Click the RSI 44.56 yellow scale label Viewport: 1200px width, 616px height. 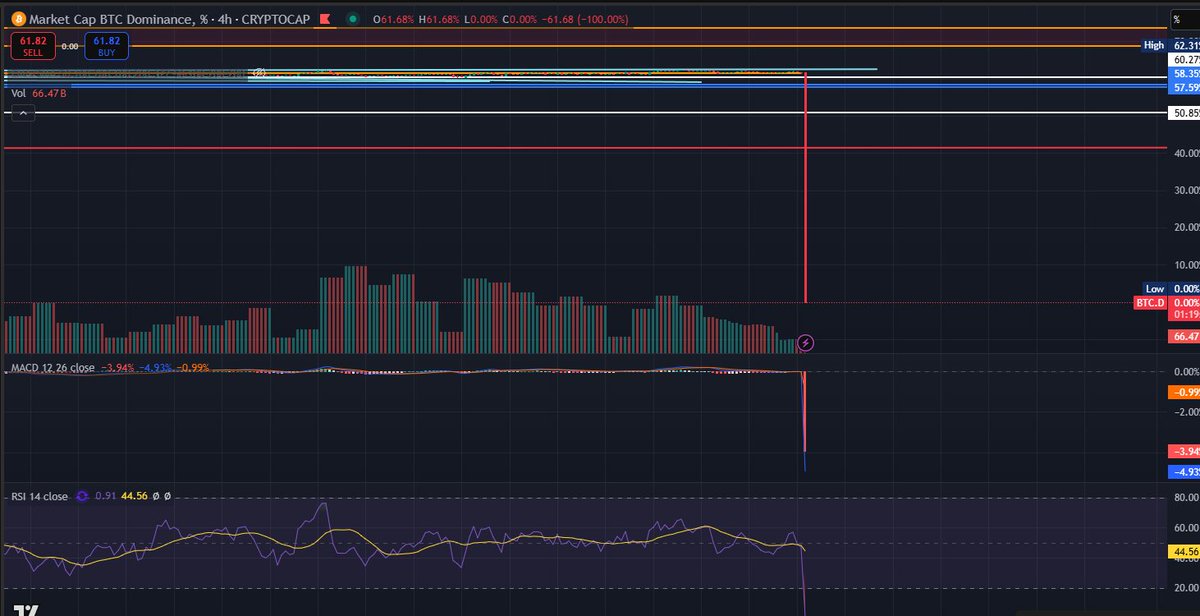(x=1184, y=550)
